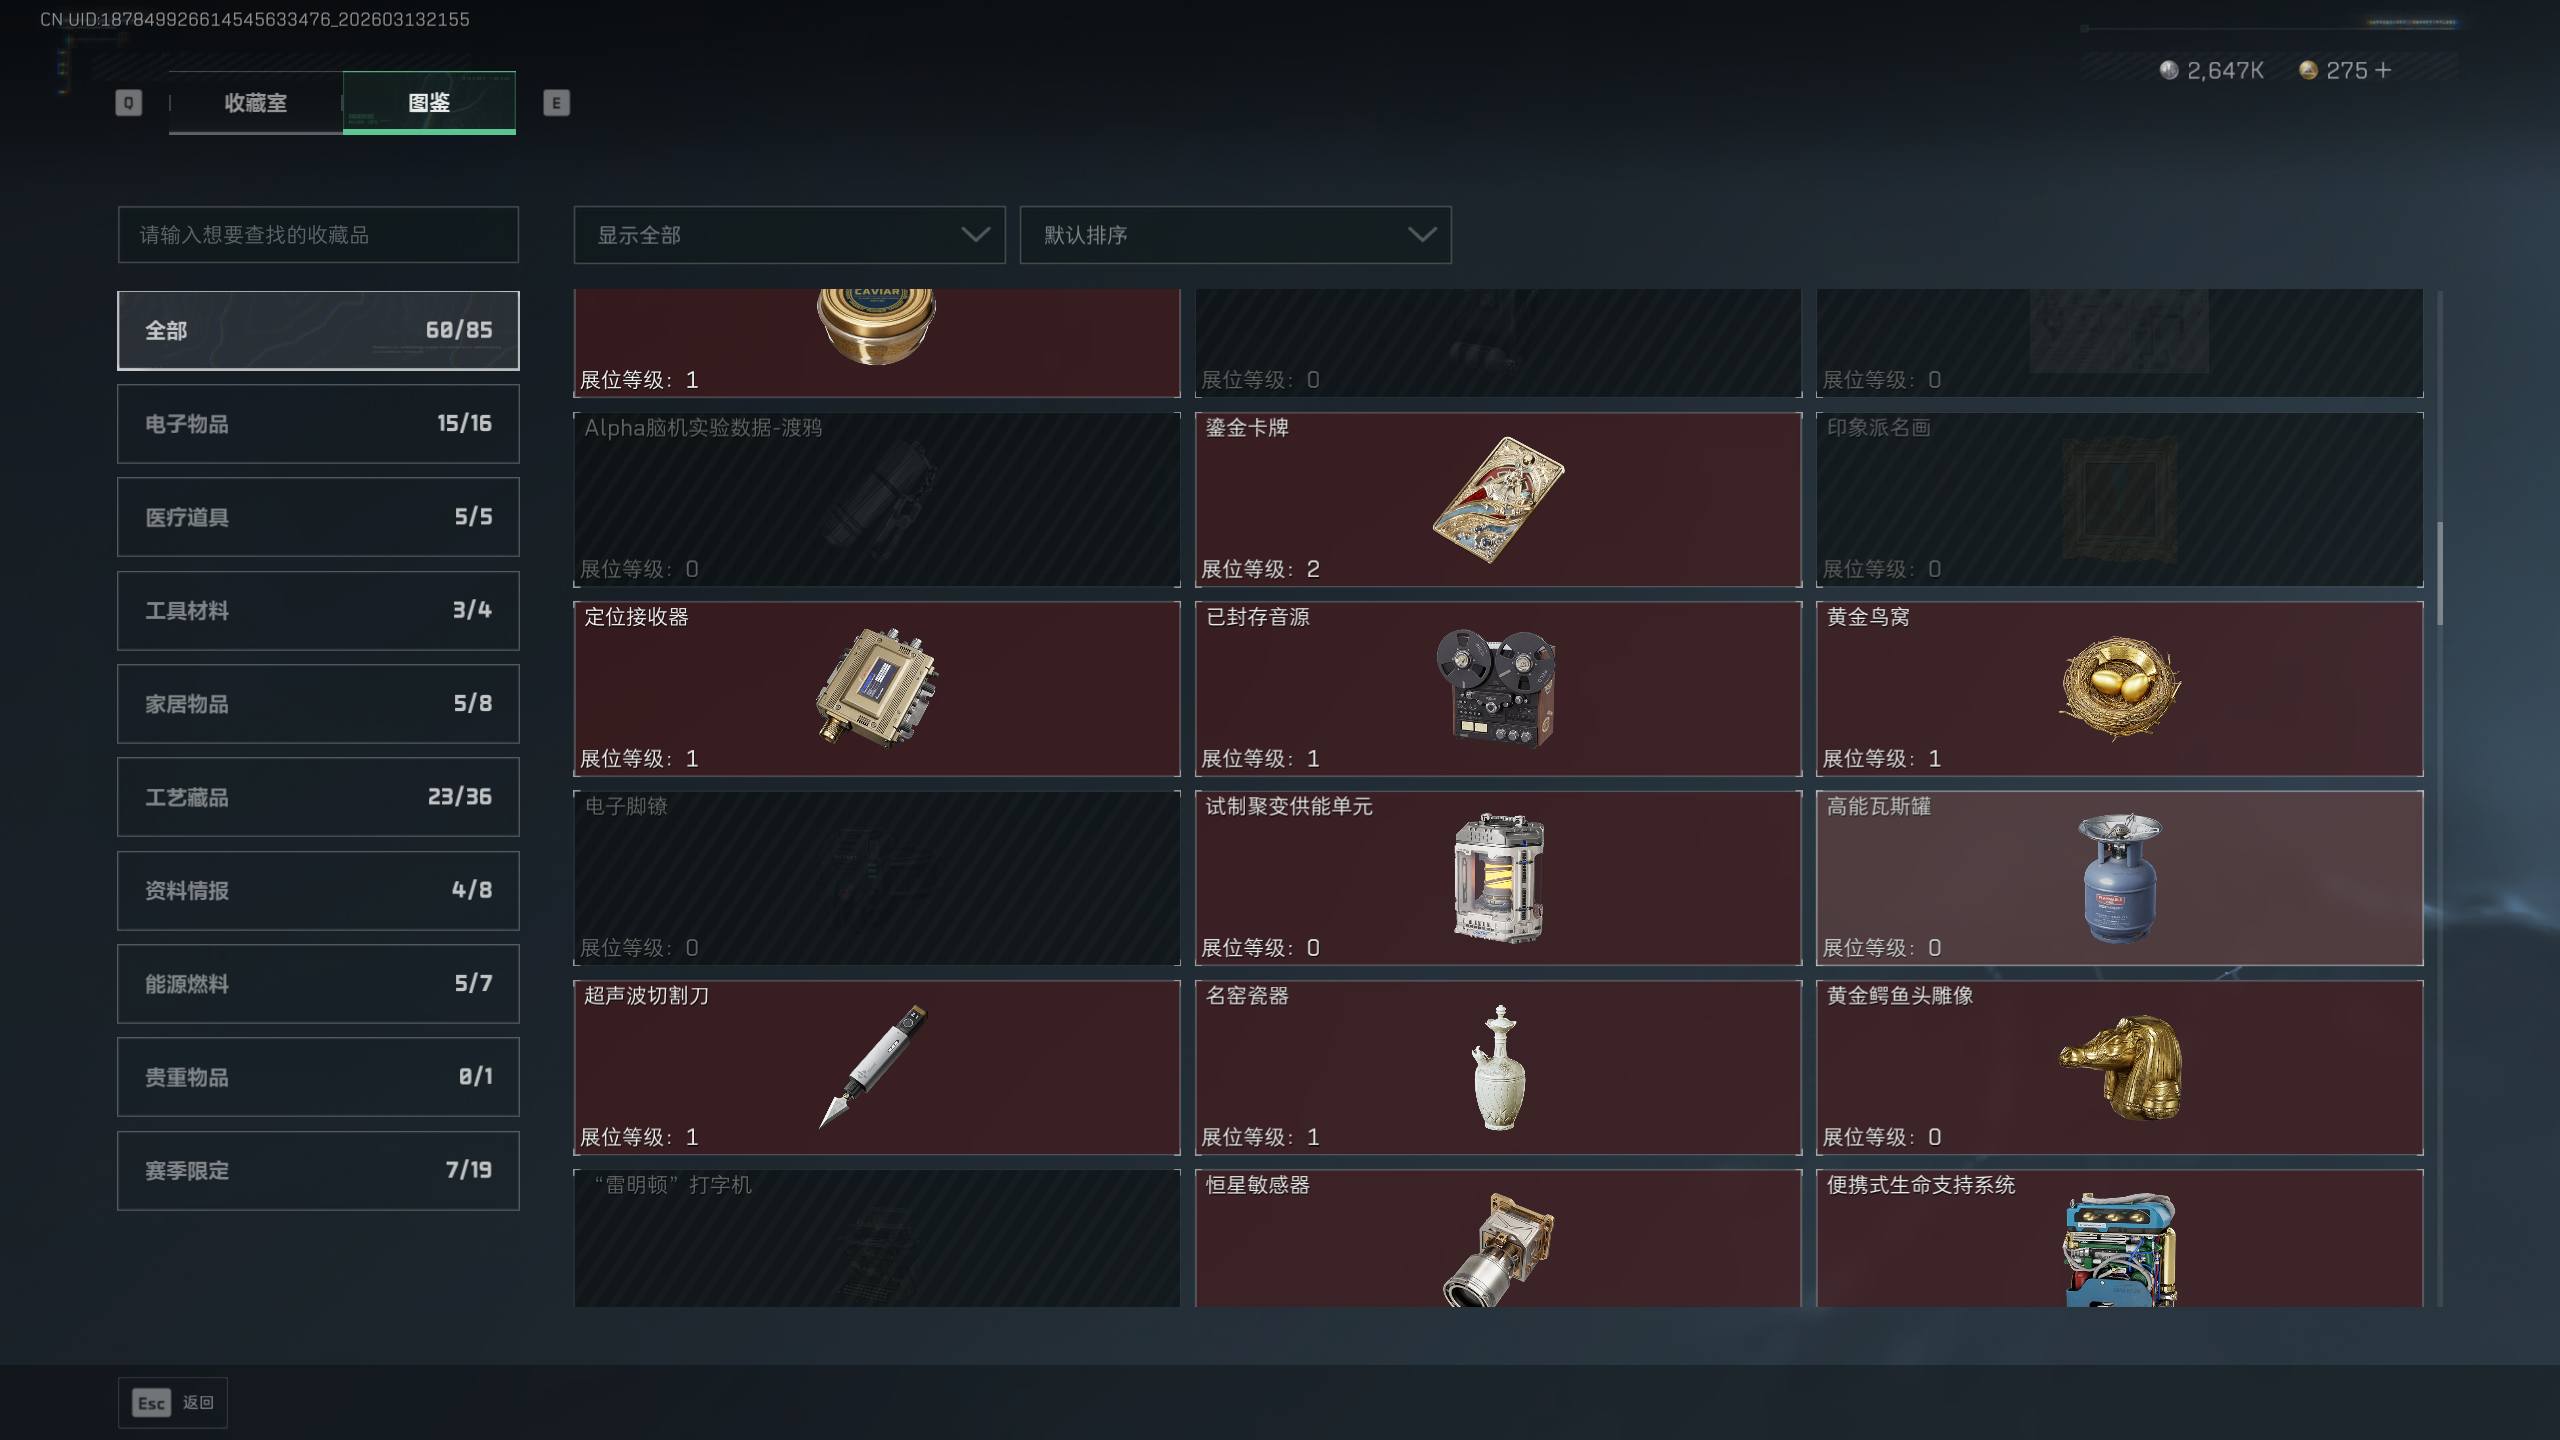This screenshot has height=1440, width=2560.
Task: Select the 鎏金卡牌 gilded card item
Action: (1498, 499)
